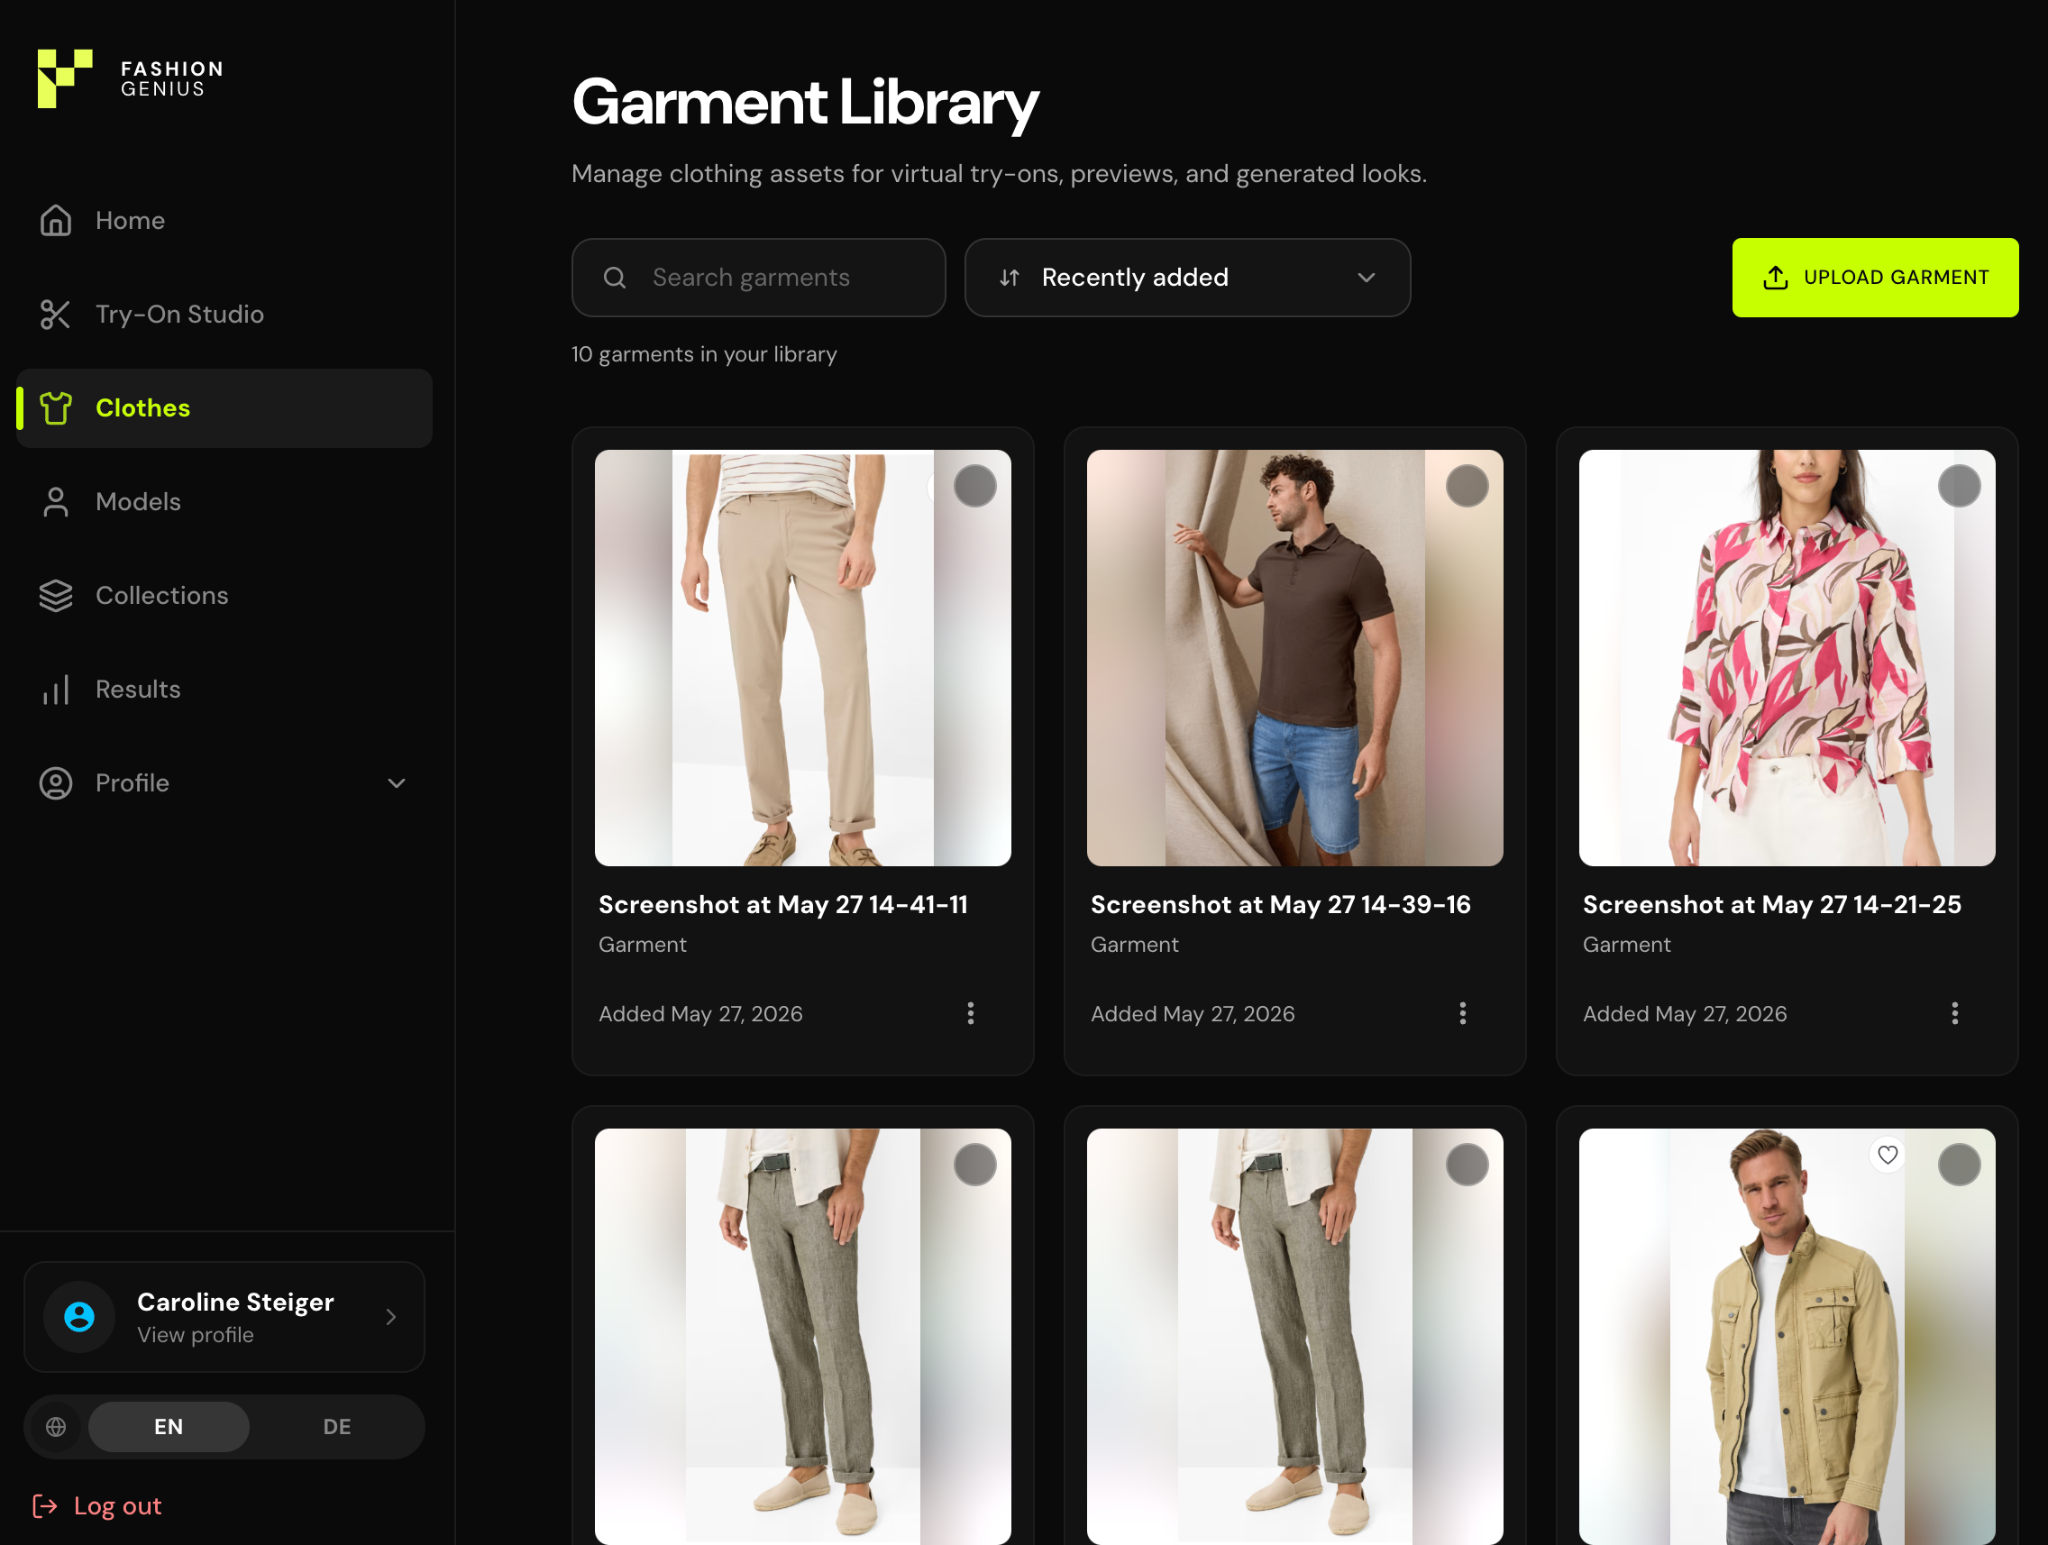This screenshot has width=2048, height=1545.
Task: Click the Clothes shirt icon
Action: pos(56,408)
